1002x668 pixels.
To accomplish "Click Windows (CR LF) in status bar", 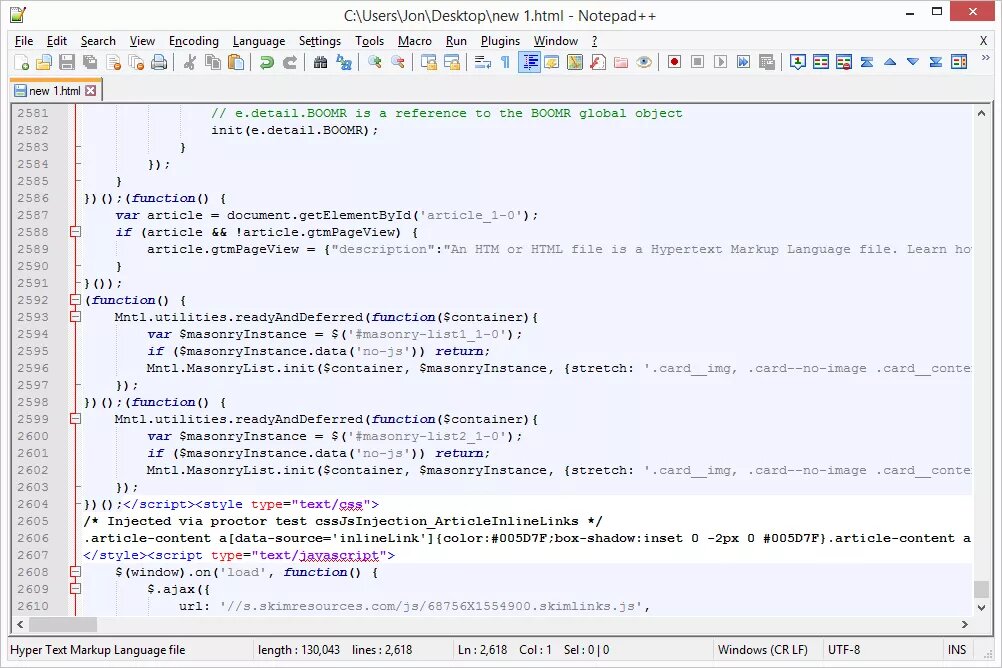I will (762, 650).
